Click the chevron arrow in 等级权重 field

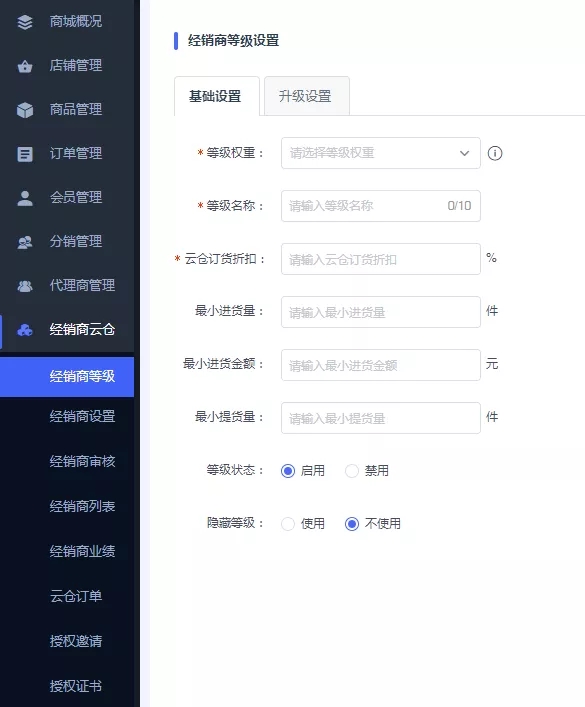[x=464, y=153]
